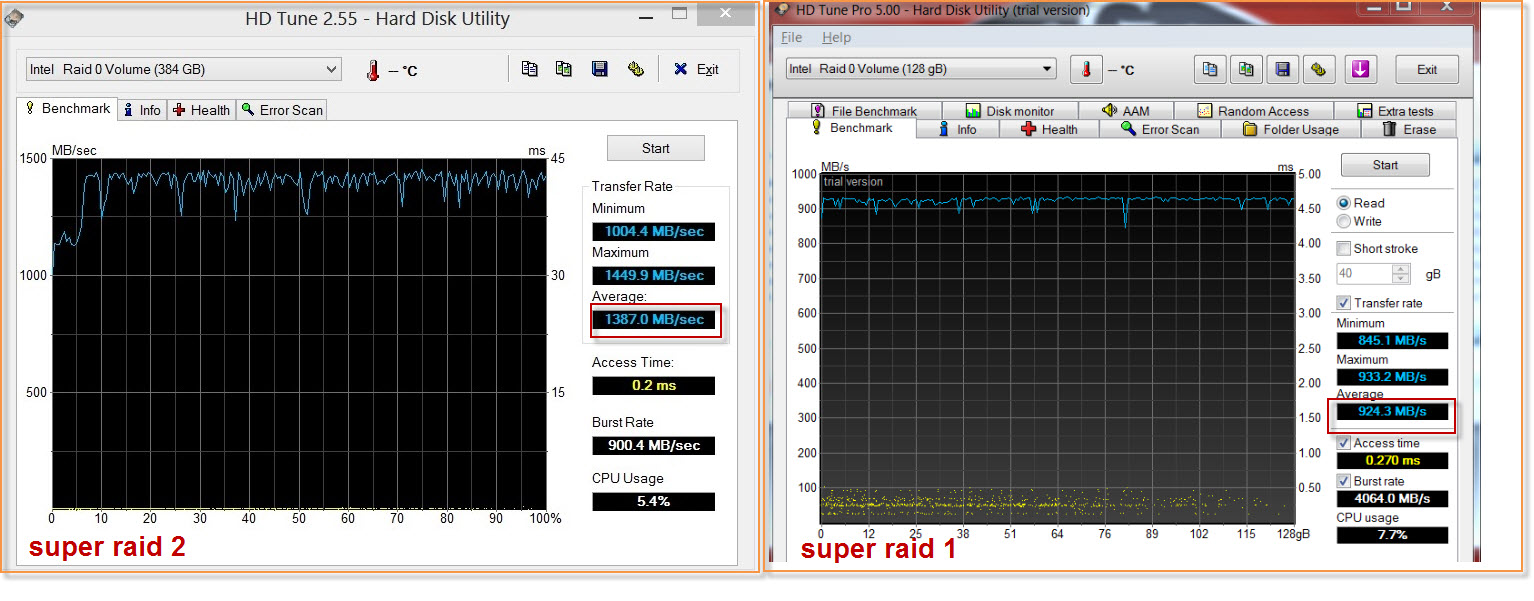The image size is (1534, 601).
Task: Click Average value 924.3 MB/s
Action: pos(1391,411)
